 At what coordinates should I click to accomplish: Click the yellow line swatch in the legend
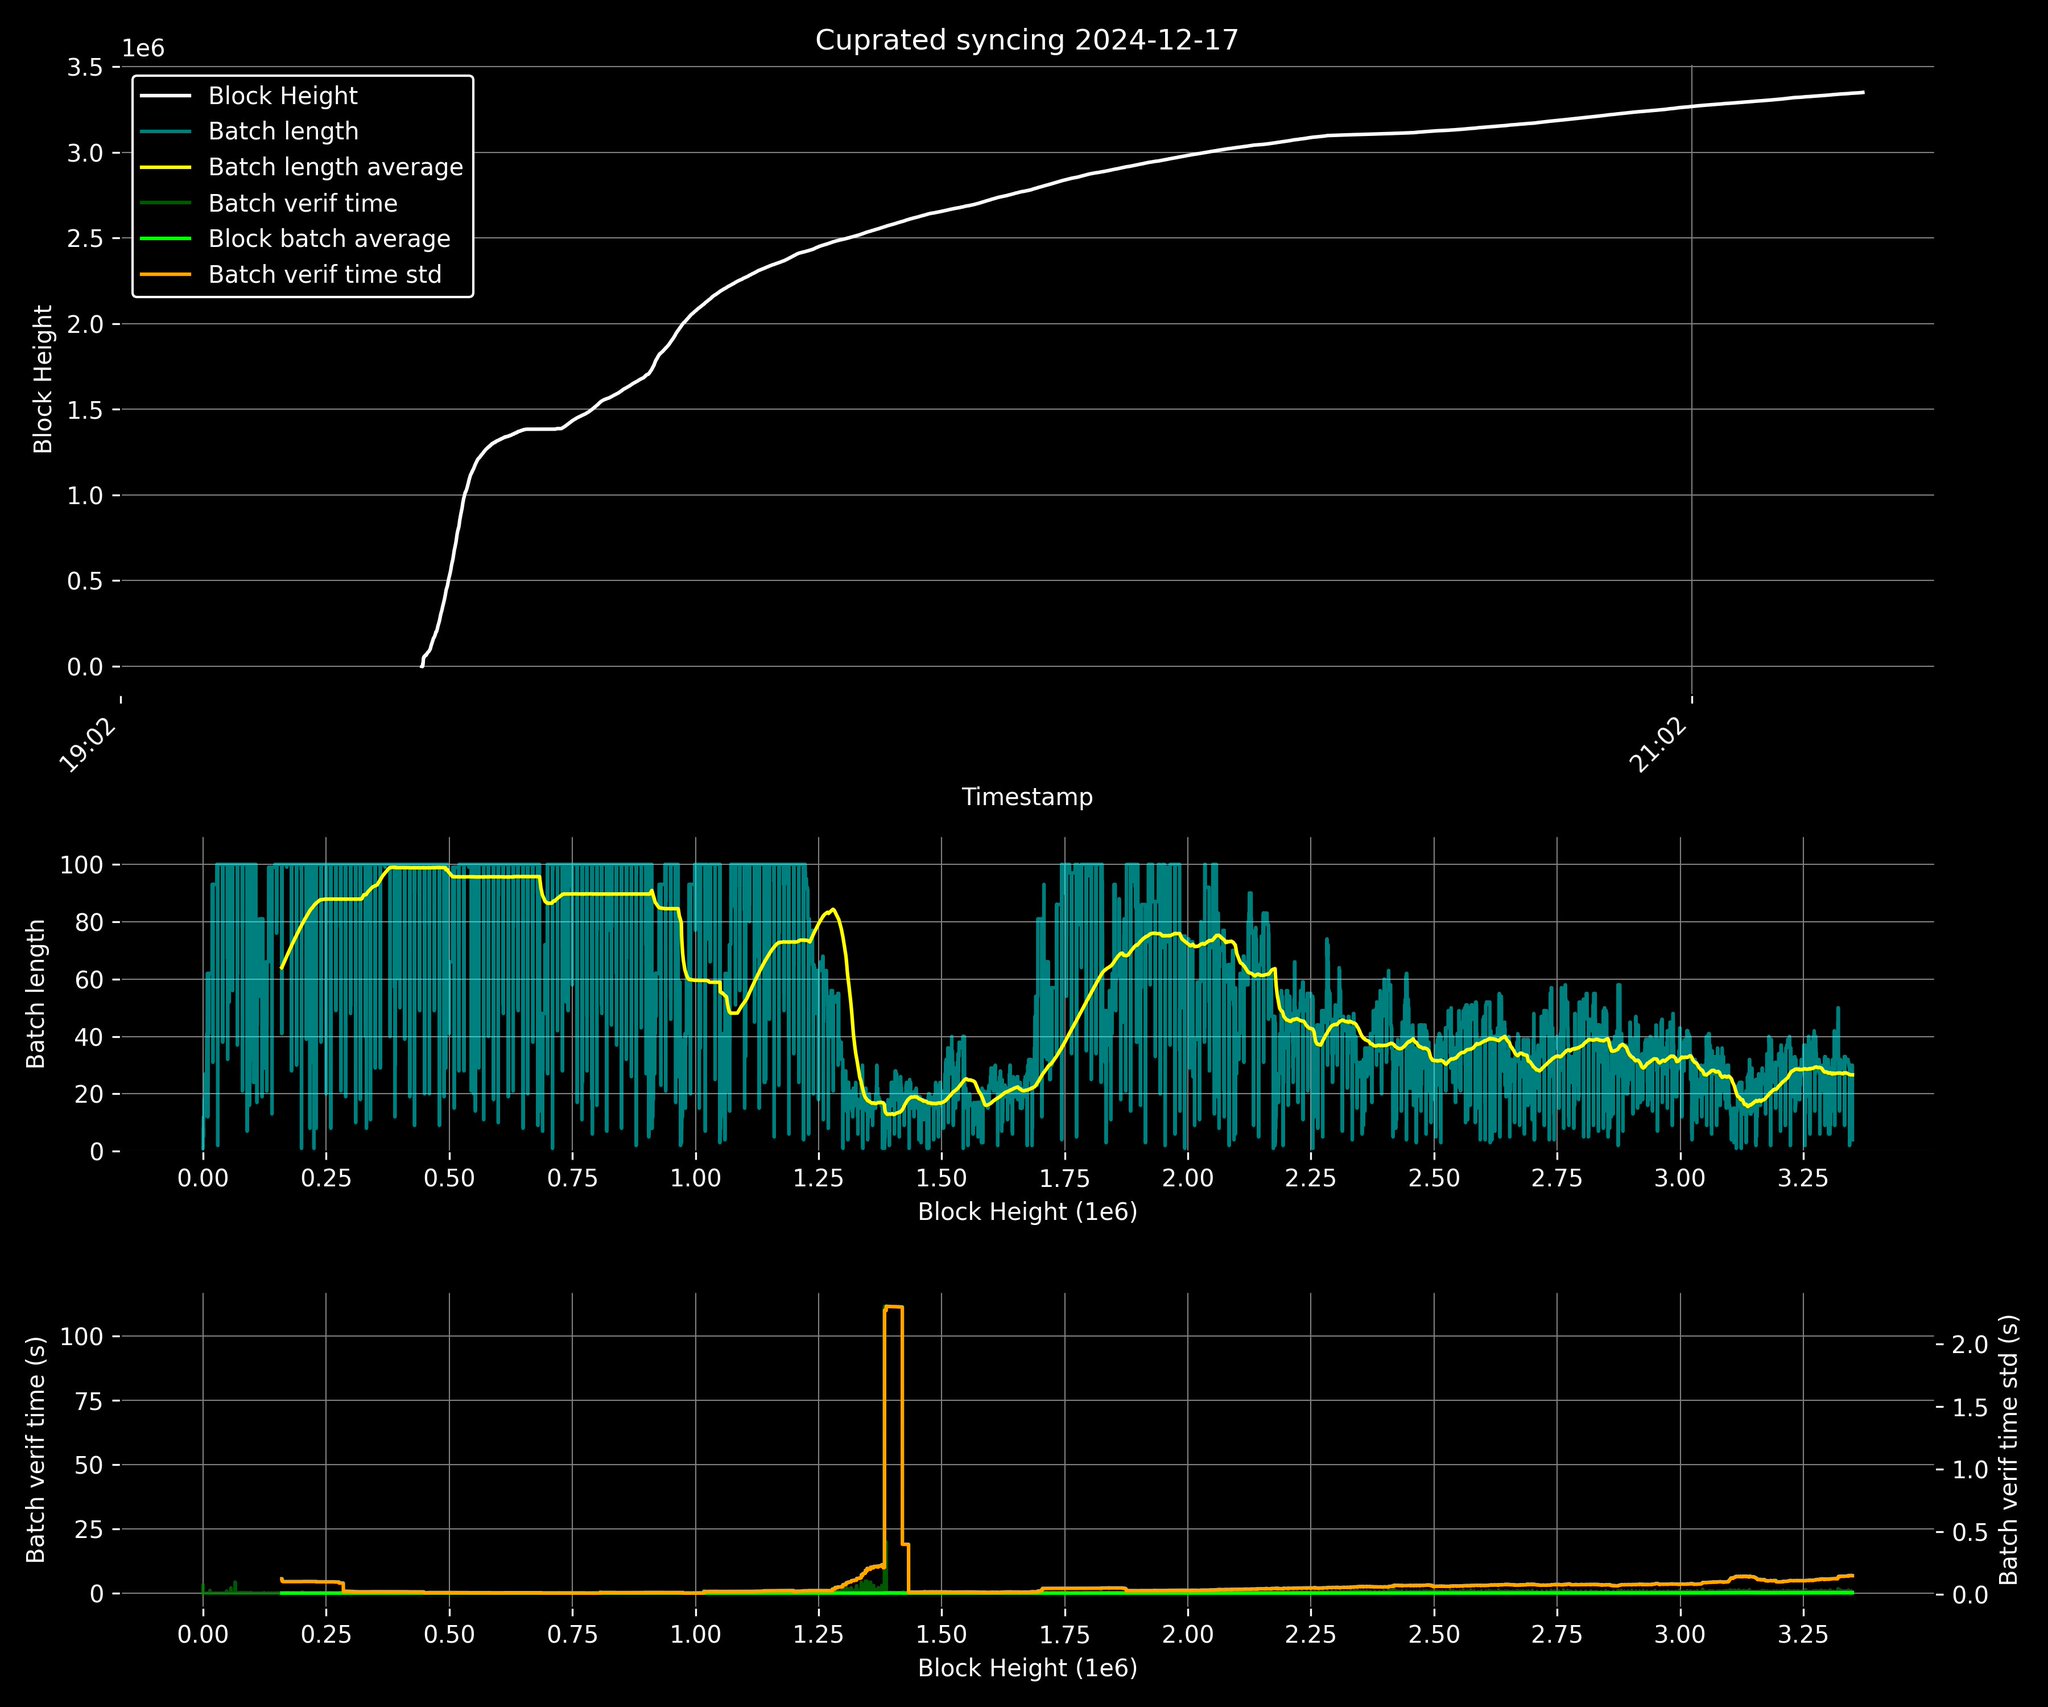(x=165, y=167)
